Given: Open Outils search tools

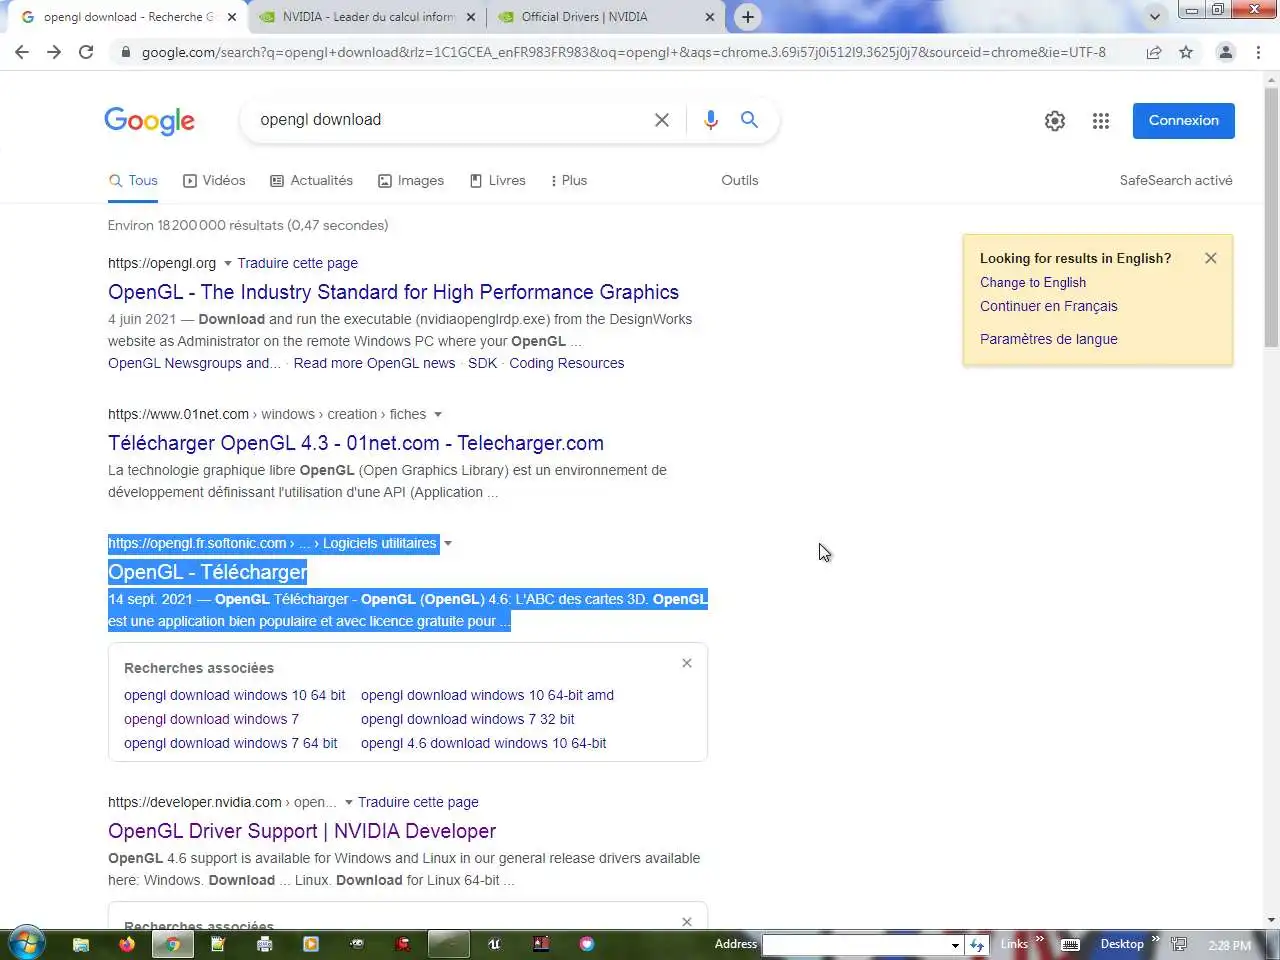Looking at the screenshot, I should (x=740, y=180).
